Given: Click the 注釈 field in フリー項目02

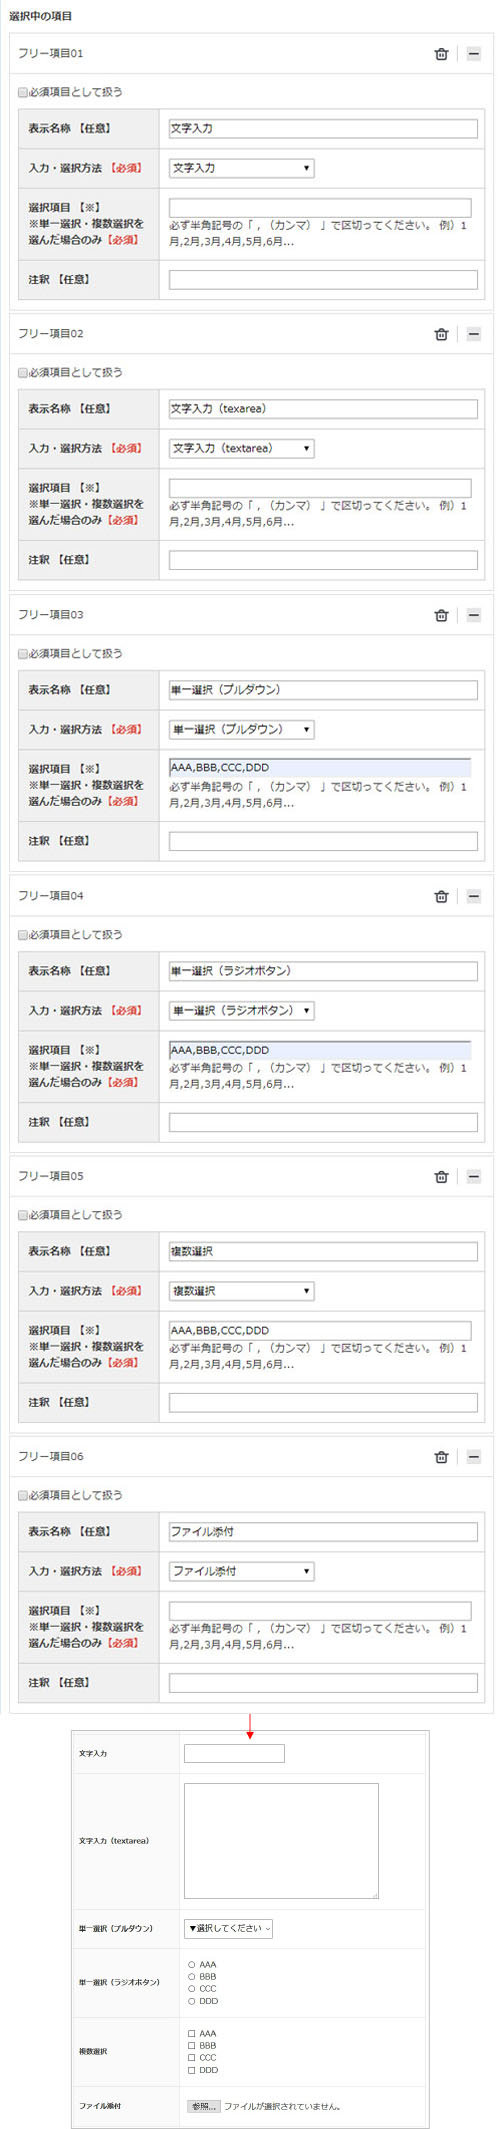Looking at the screenshot, I should click(323, 560).
